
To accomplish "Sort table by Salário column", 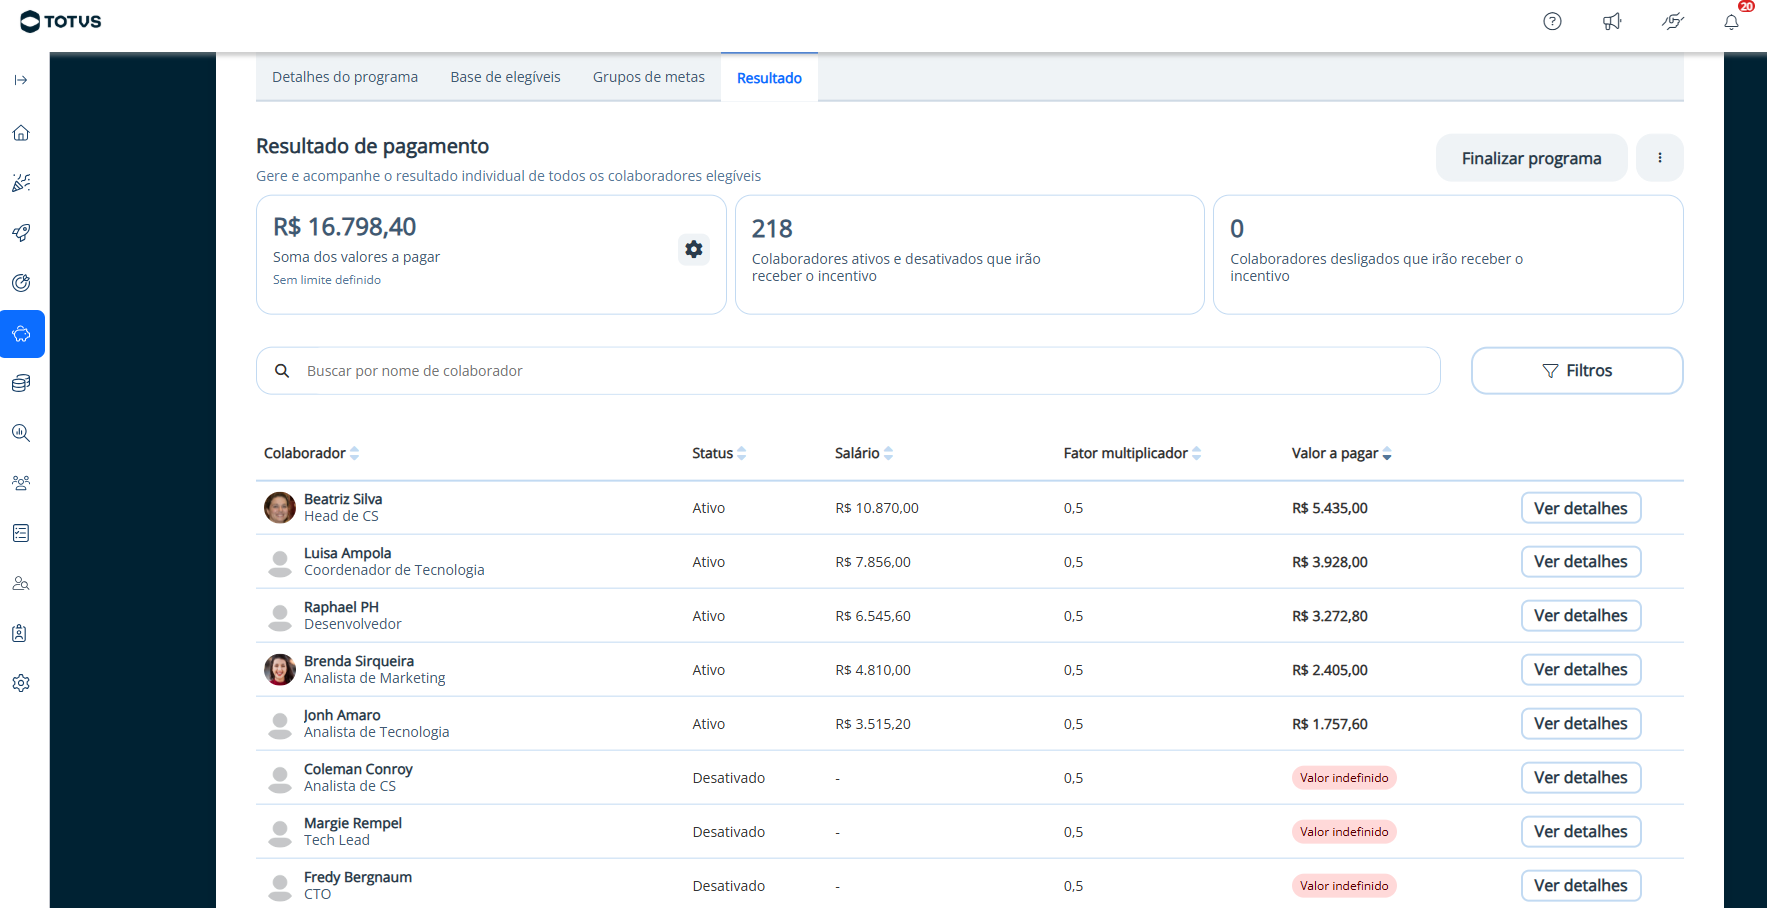I will [888, 453].
